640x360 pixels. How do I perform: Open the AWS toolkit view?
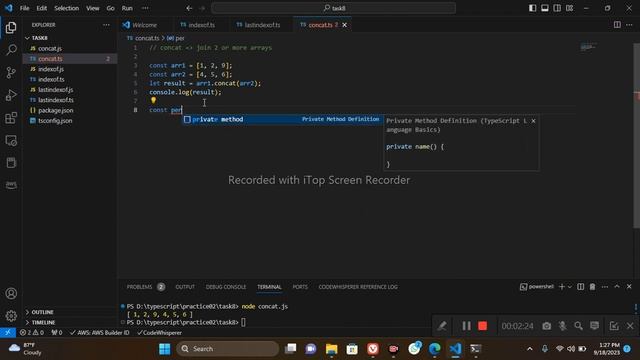pyautogui.click(x=11, y=185)
